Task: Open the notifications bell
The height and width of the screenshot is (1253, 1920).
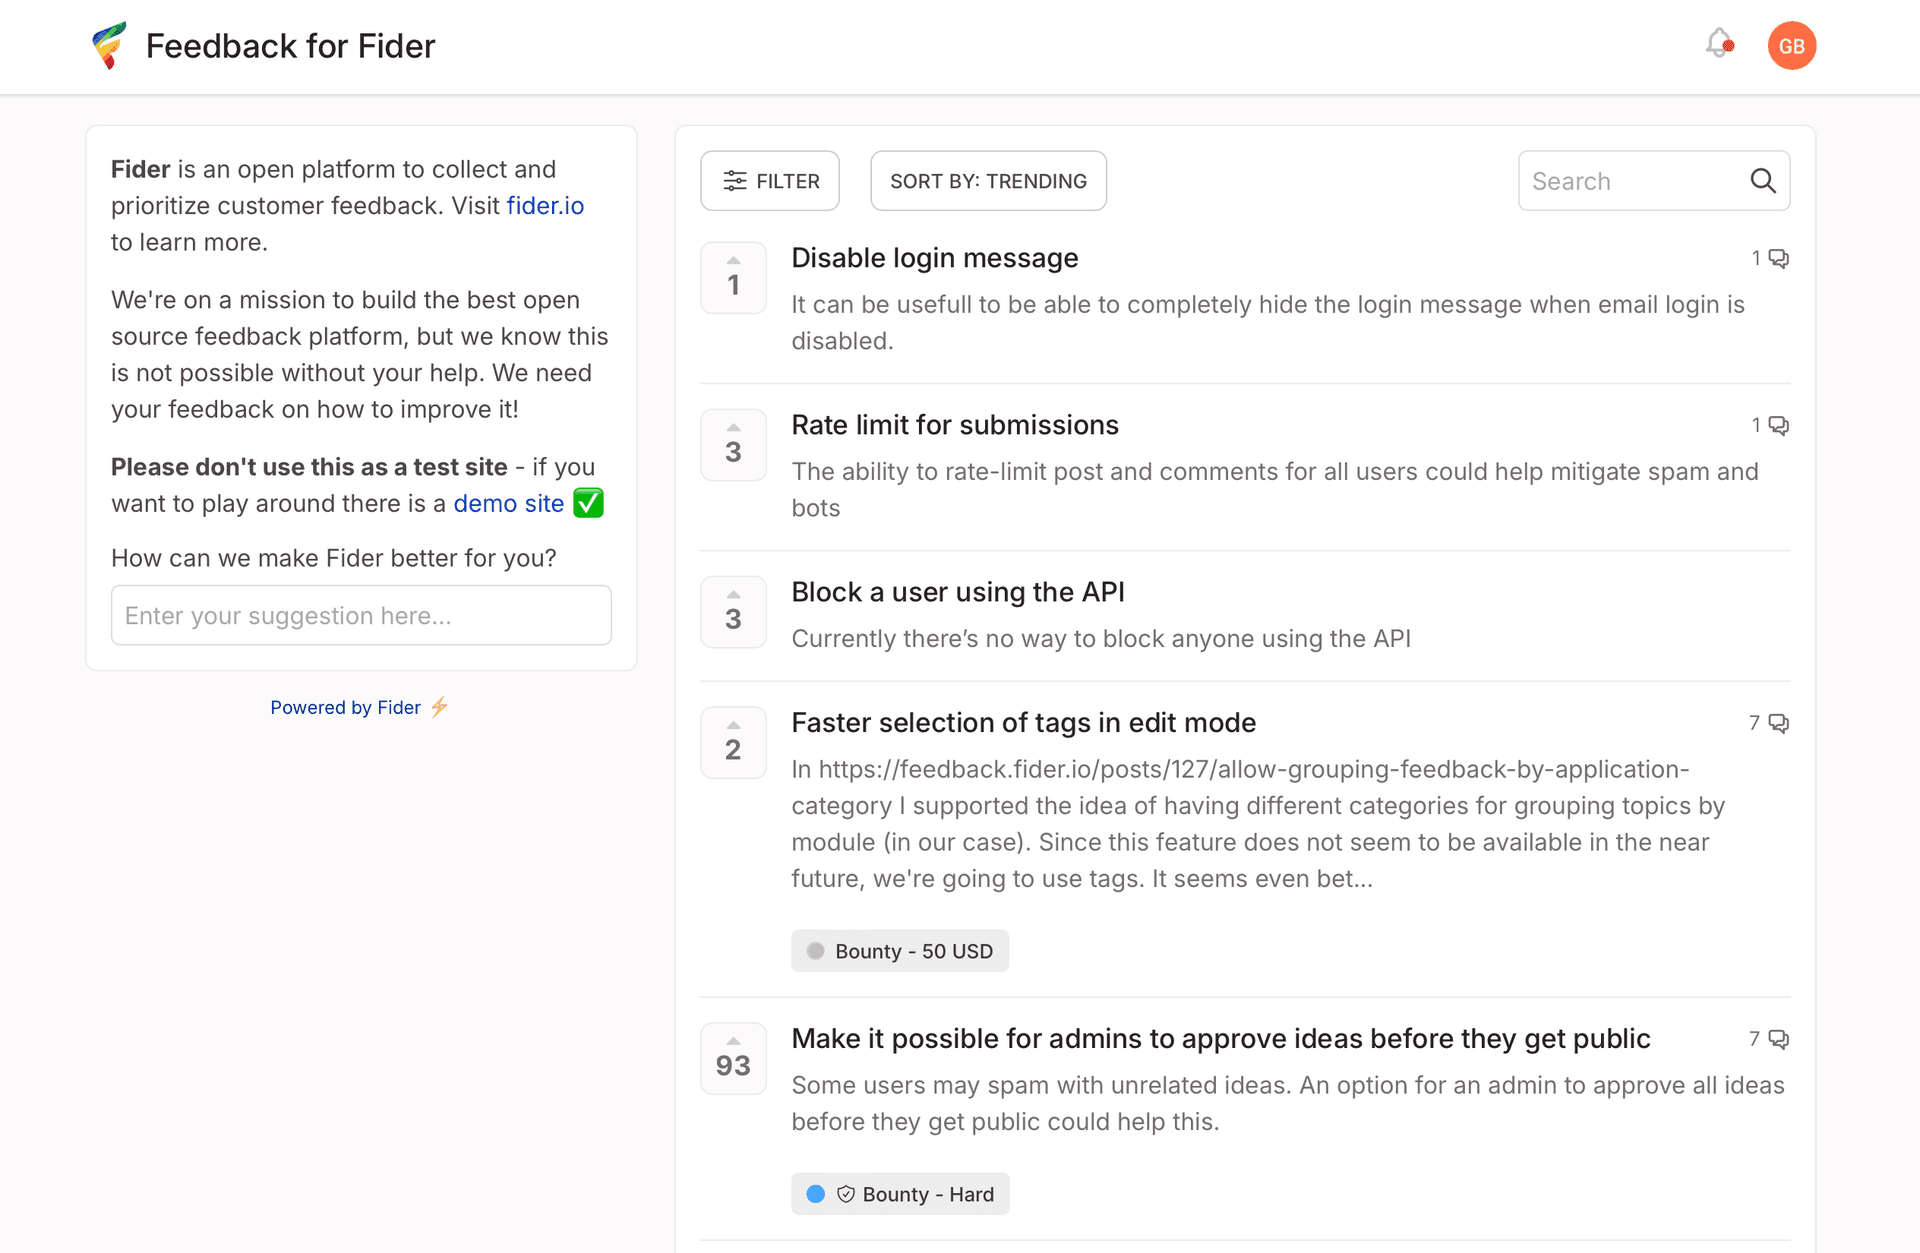Action: tap(1719, 44)
